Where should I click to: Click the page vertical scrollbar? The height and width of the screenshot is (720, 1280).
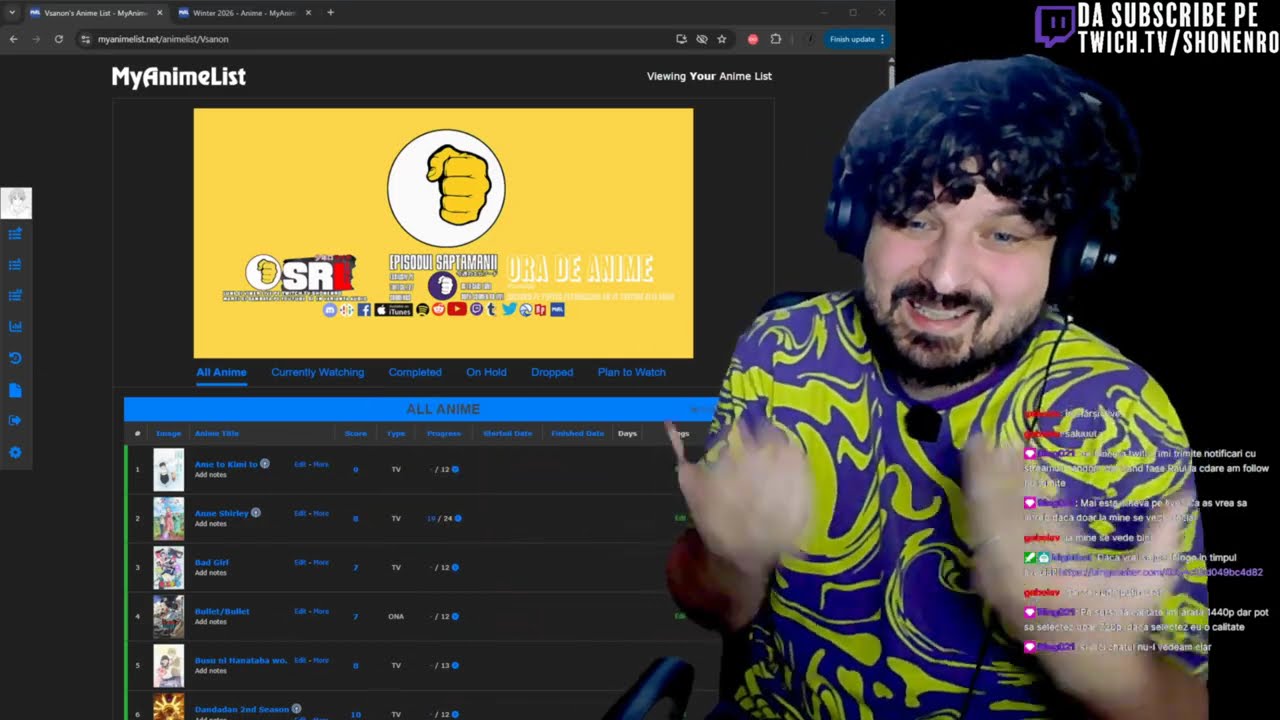[x=891, y=75]
